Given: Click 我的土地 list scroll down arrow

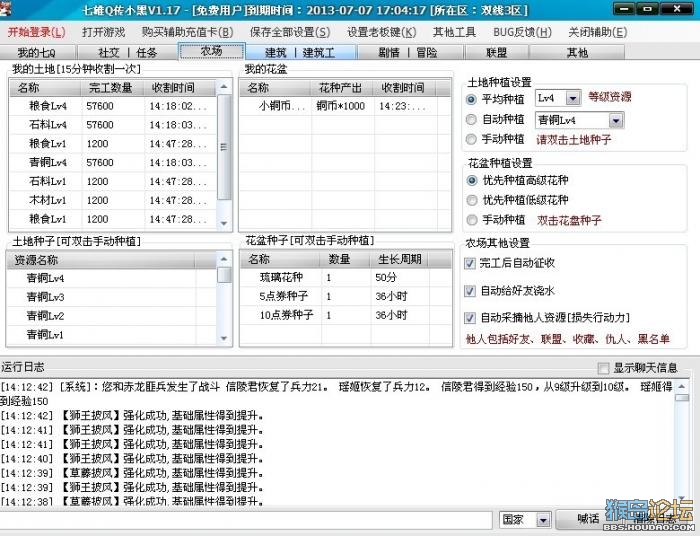Looking at the screenshot, I should pos(224,223).
